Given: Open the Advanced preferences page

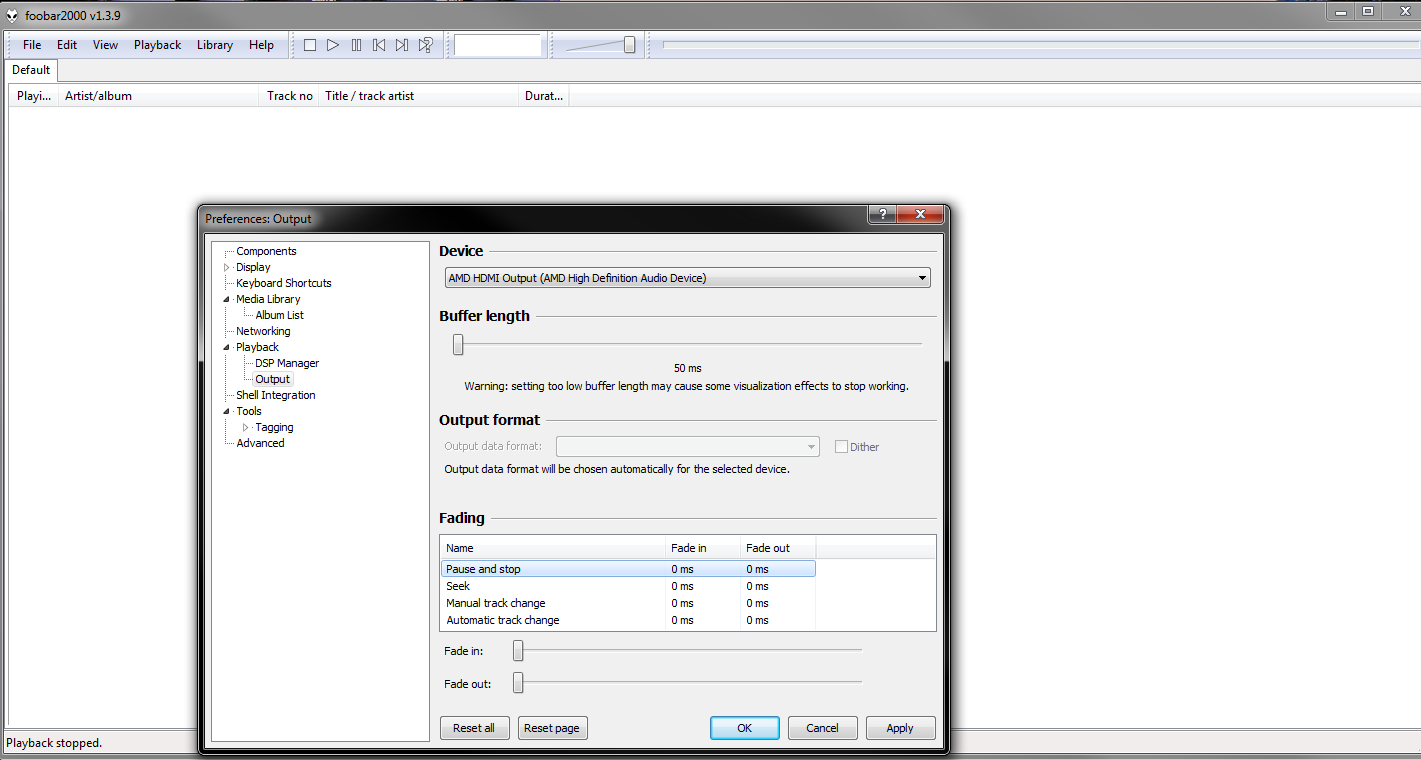Looking at the screenshot, I should pyautogui.click(x=261, y=443).
